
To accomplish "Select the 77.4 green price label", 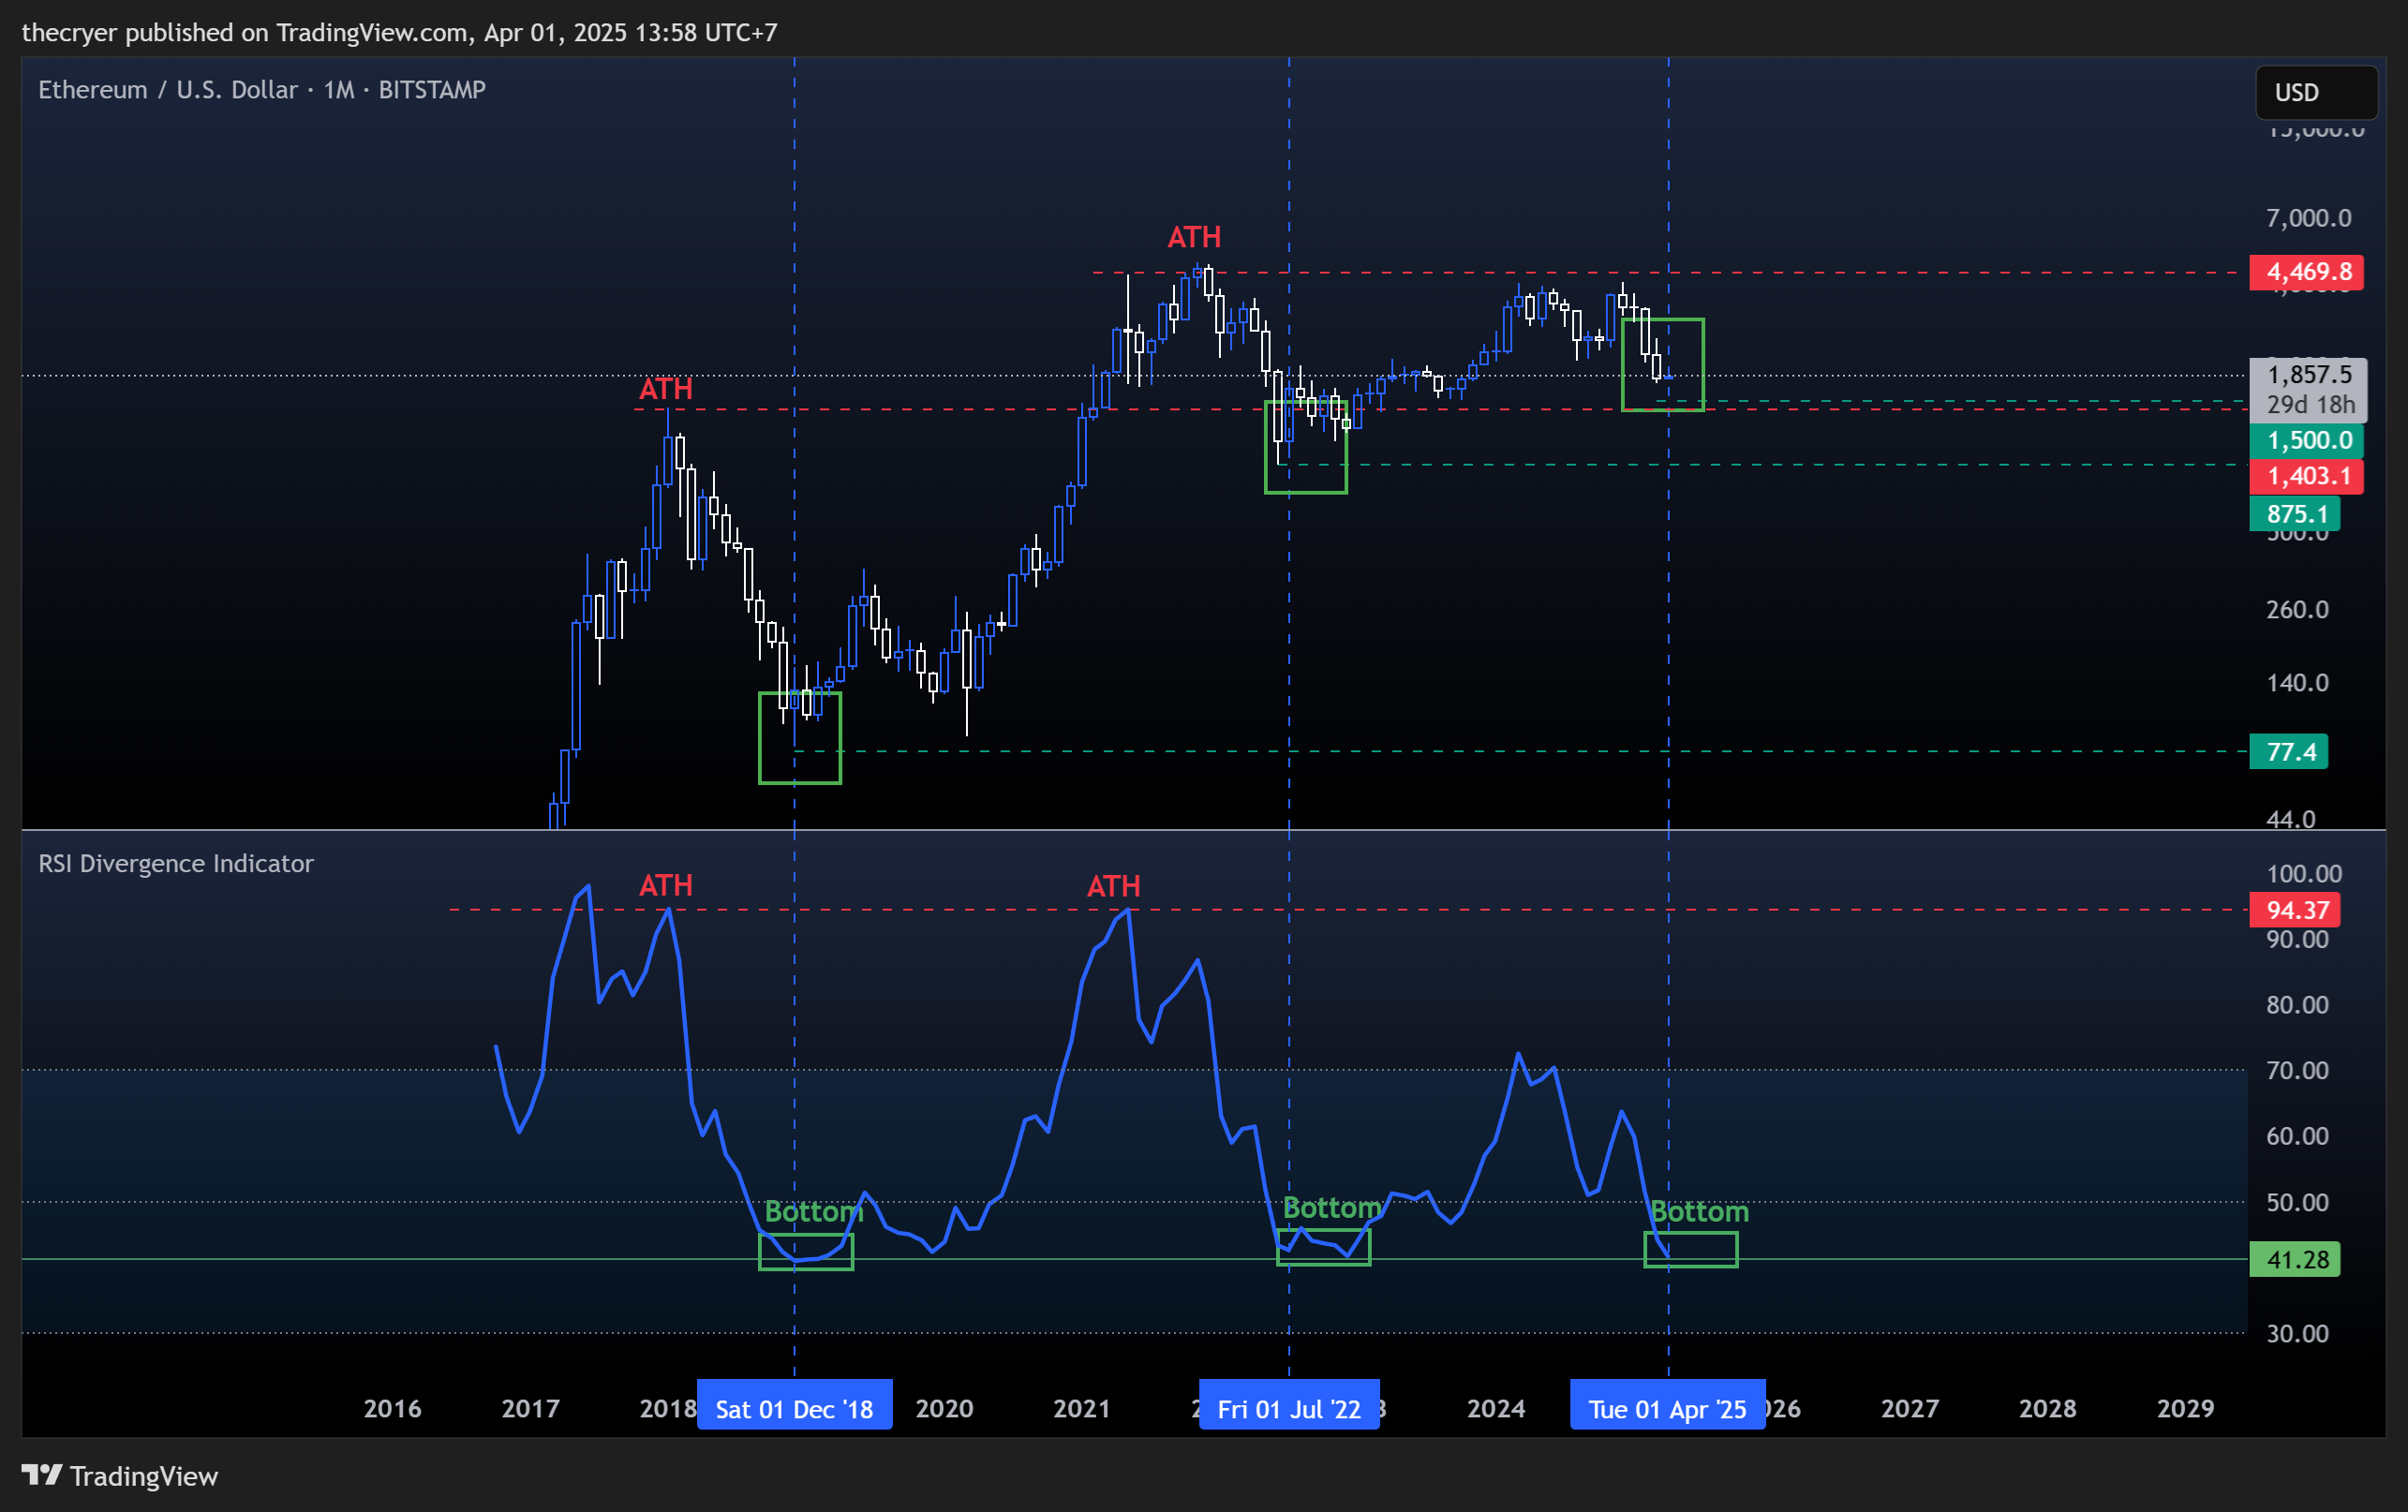I will click(2288, 751).
